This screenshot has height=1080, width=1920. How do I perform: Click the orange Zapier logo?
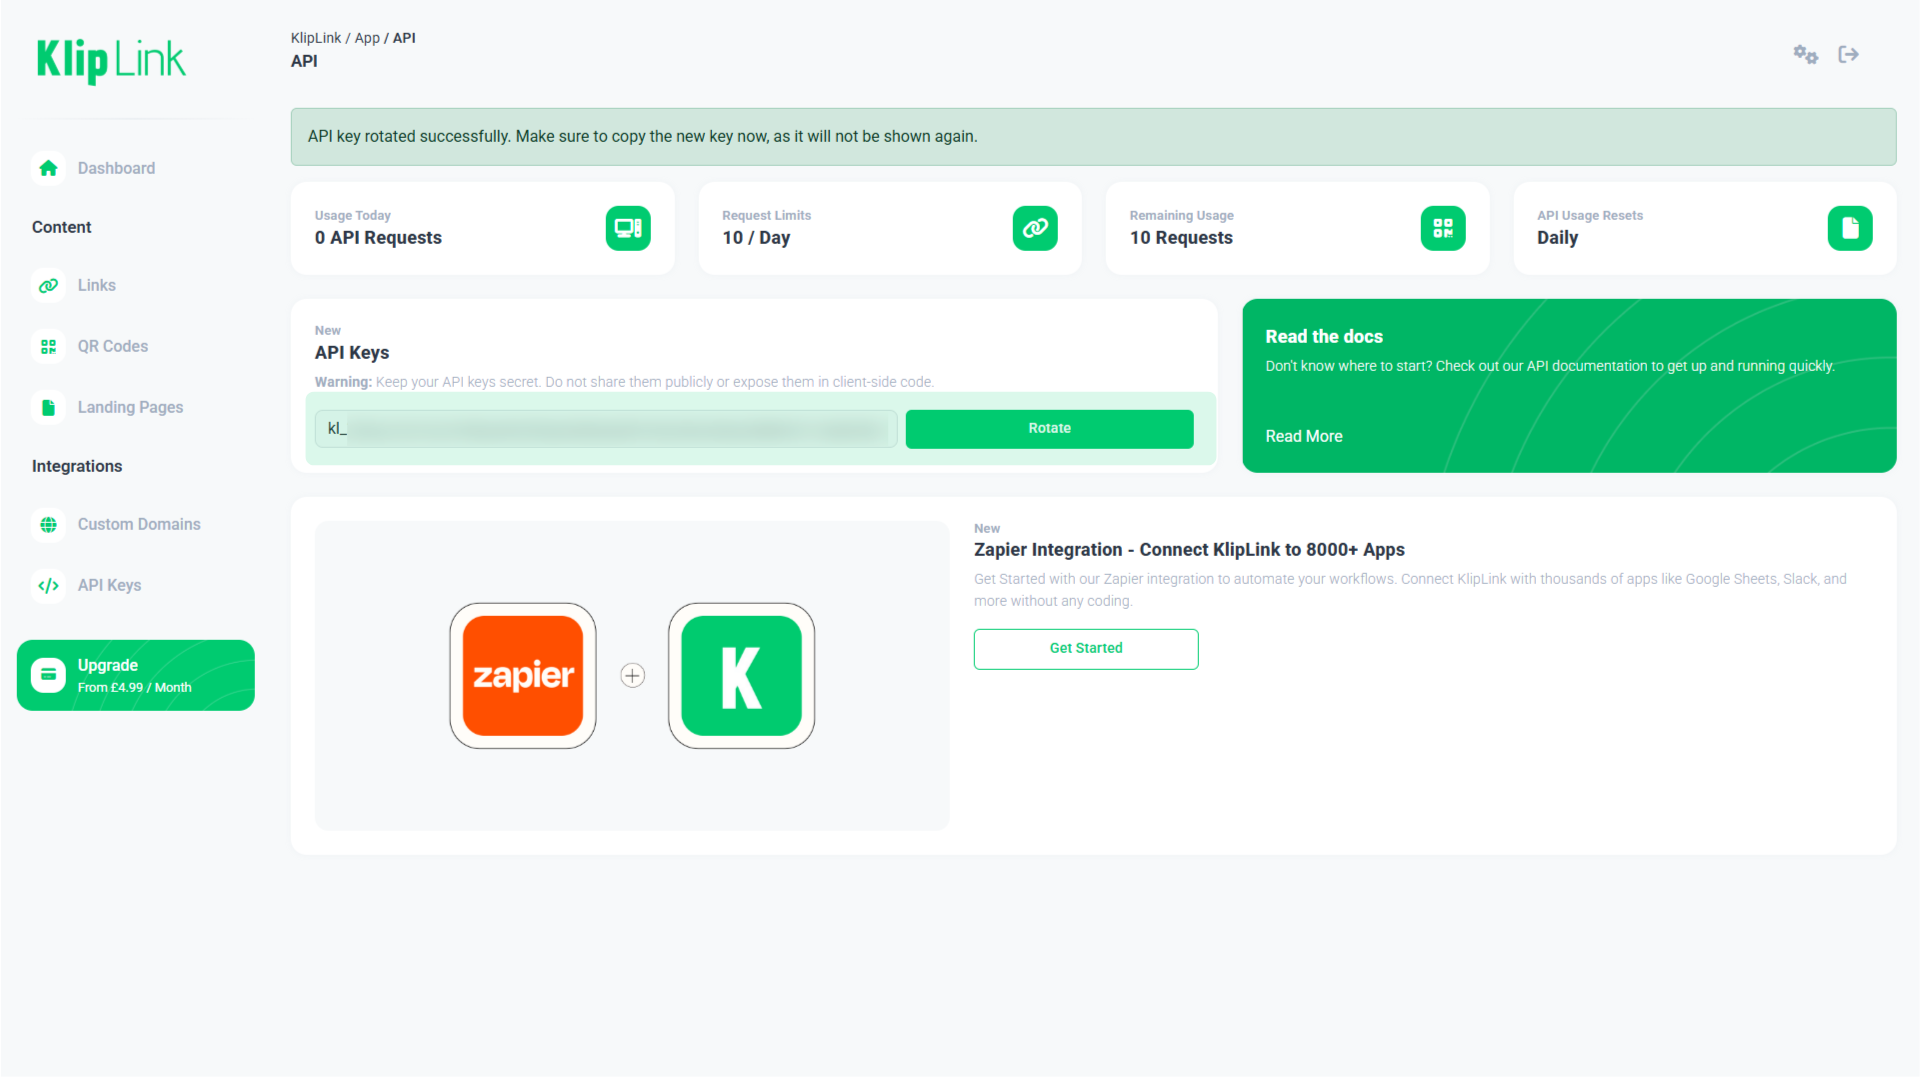coord(522,675)
